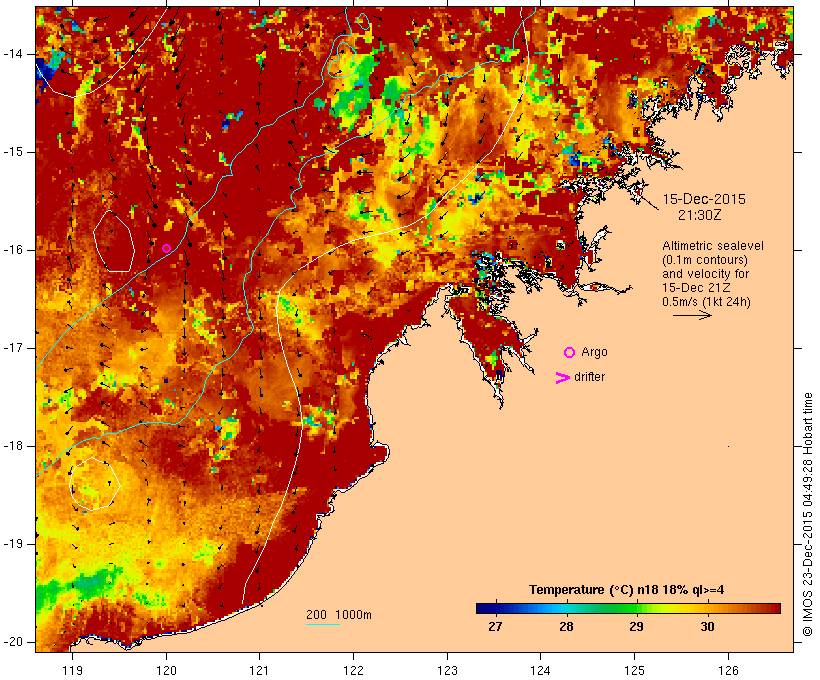Click the 'Temperature (°C) n18 18% ql>=4' title

[x=627, y=590]
